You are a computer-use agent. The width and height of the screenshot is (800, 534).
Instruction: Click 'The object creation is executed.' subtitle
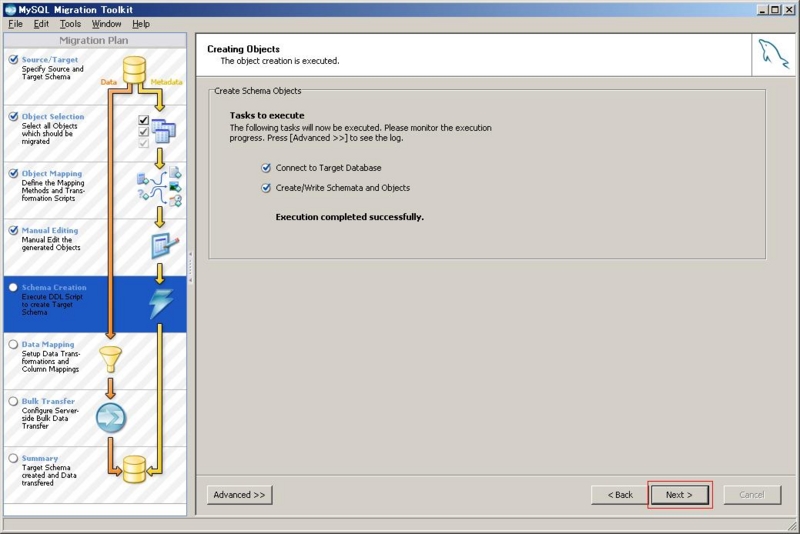280,61
